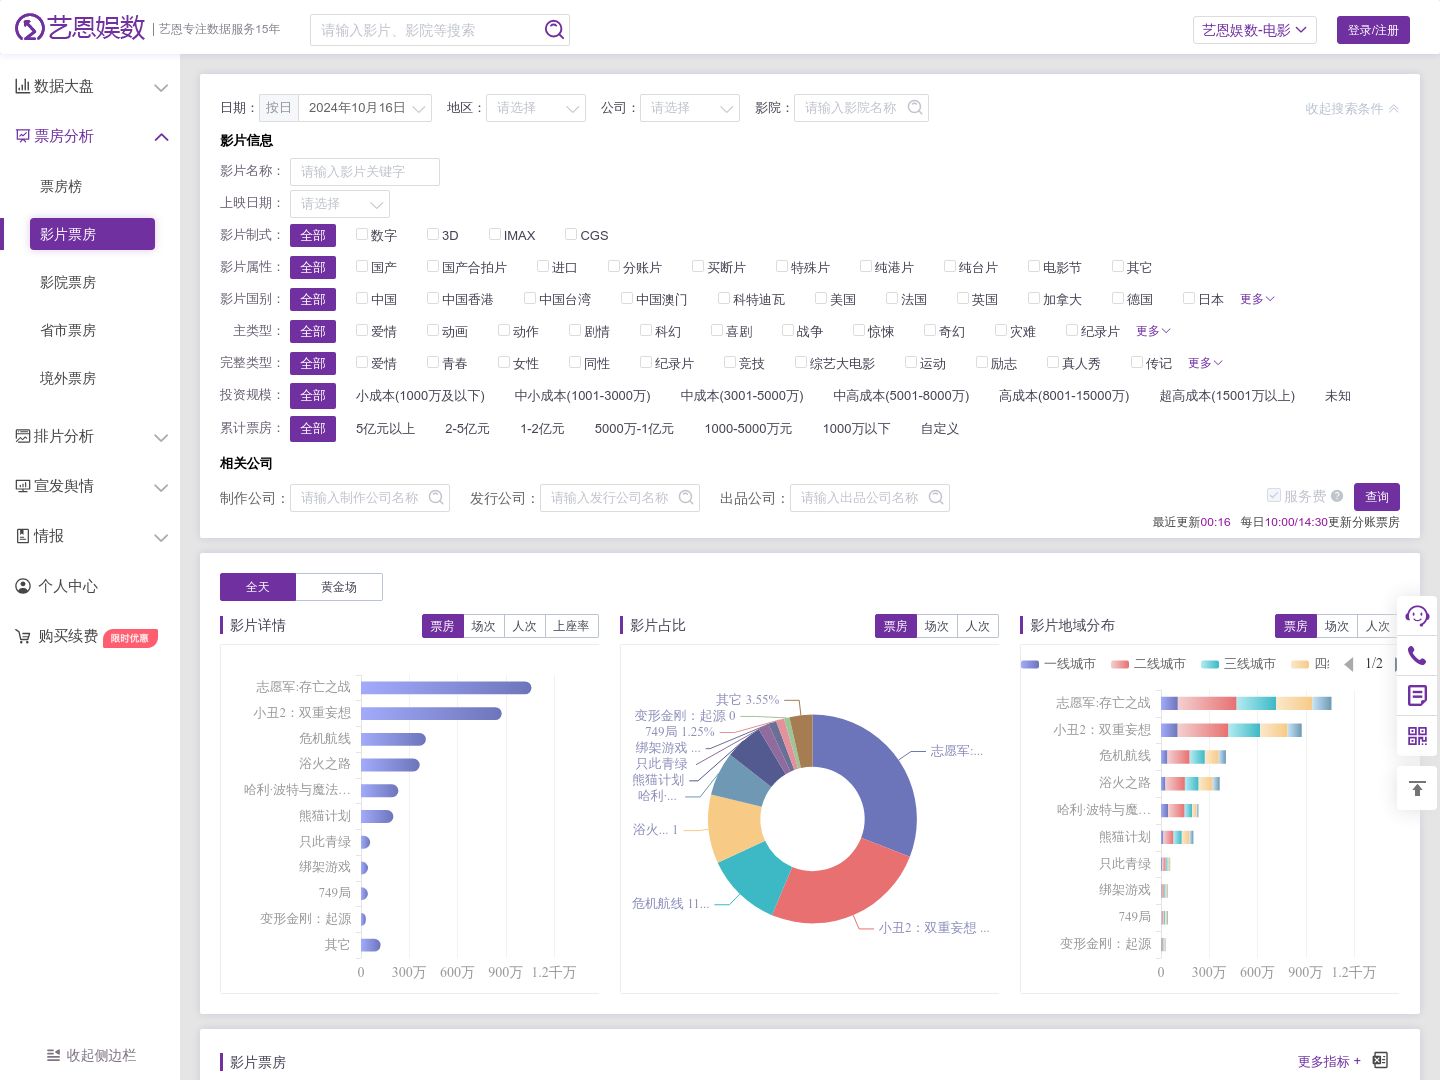This screenshot has width=1440, height=1080.
Task: Open 票房榜 sidebar menu item
Action: [61, 187]
